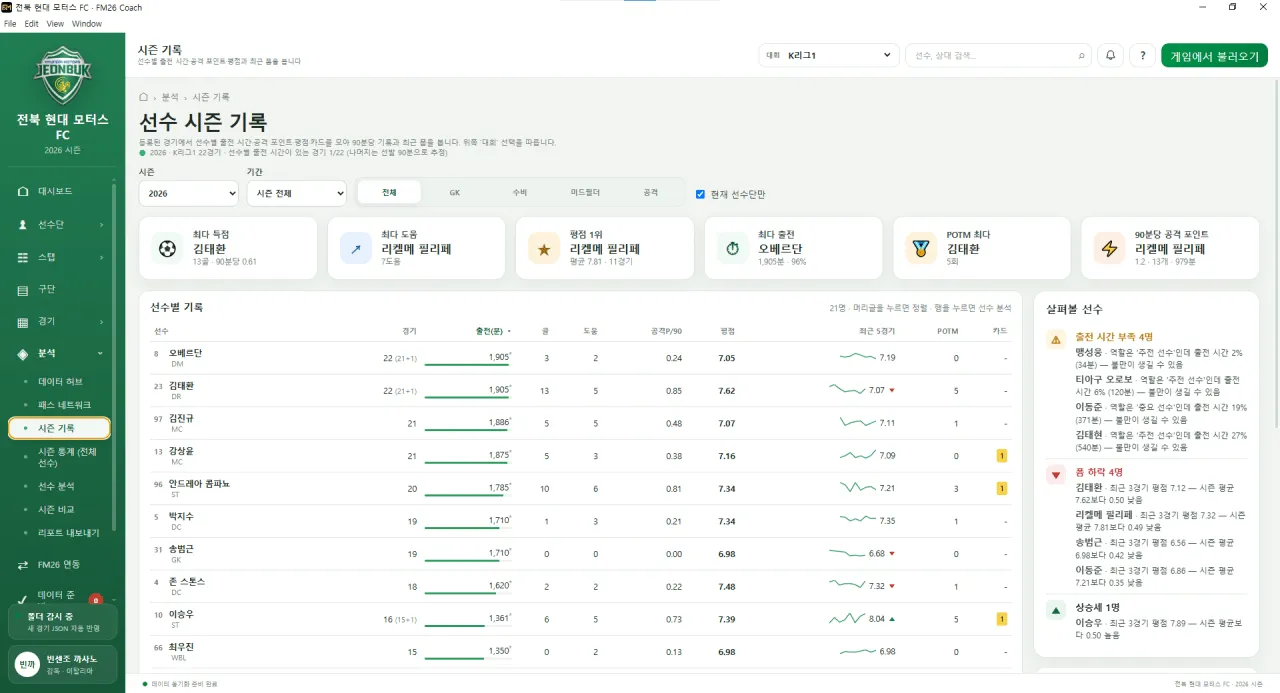Click the 김진규 minutes progress bar
Image resolution: width=1280 pixels, height=693 pixels.
tap(468, 431)
